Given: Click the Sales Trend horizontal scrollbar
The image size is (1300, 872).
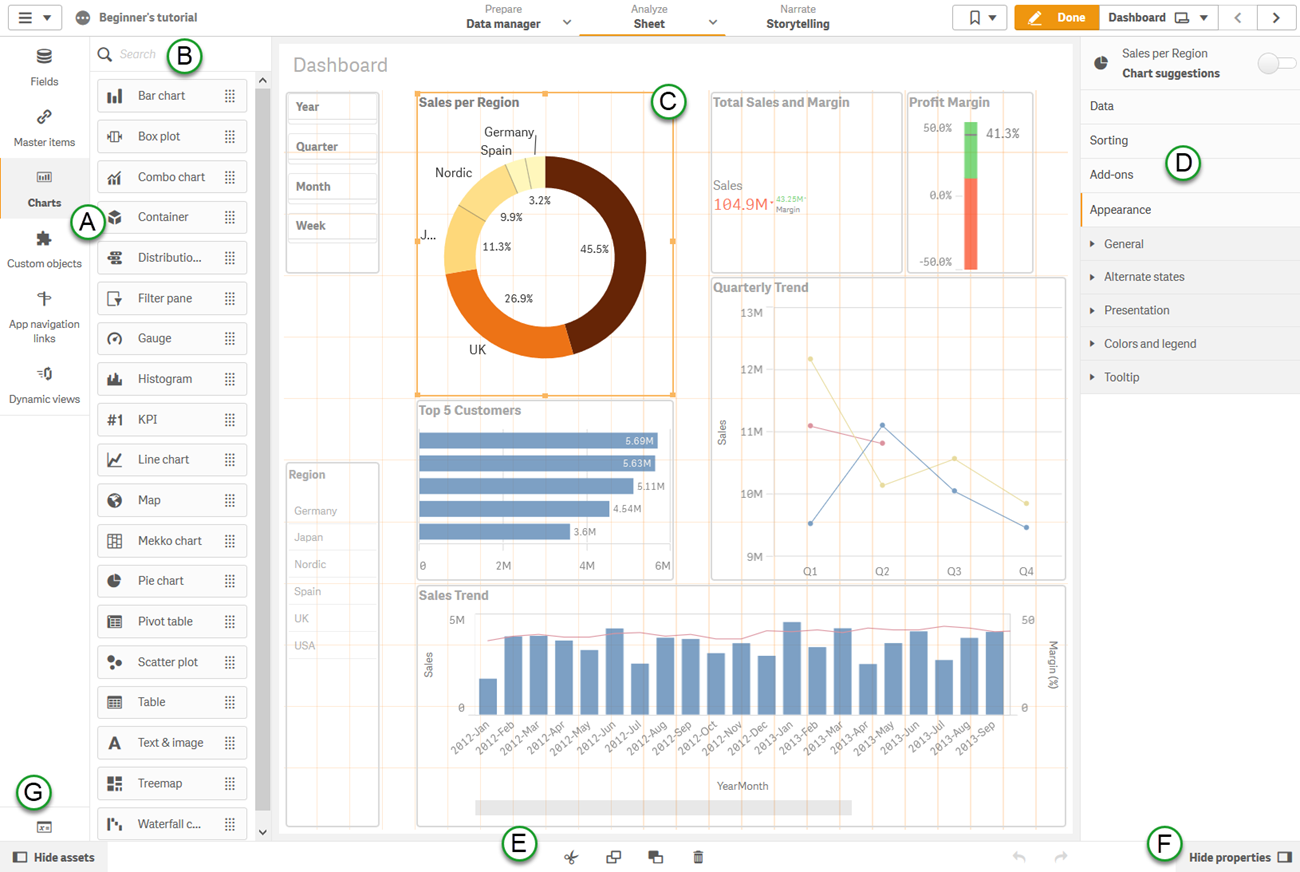Looking at the screenshot, I should [663, 807].
